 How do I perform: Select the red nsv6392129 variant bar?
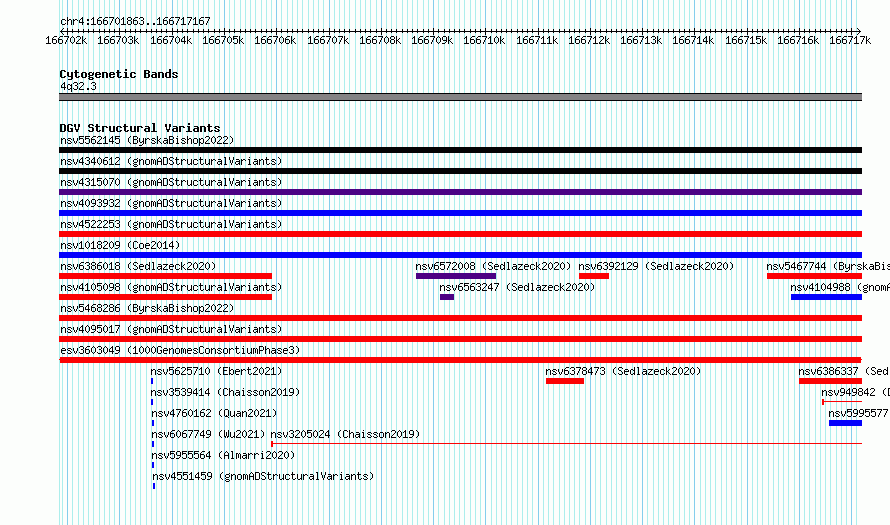(x=594, y=276)
